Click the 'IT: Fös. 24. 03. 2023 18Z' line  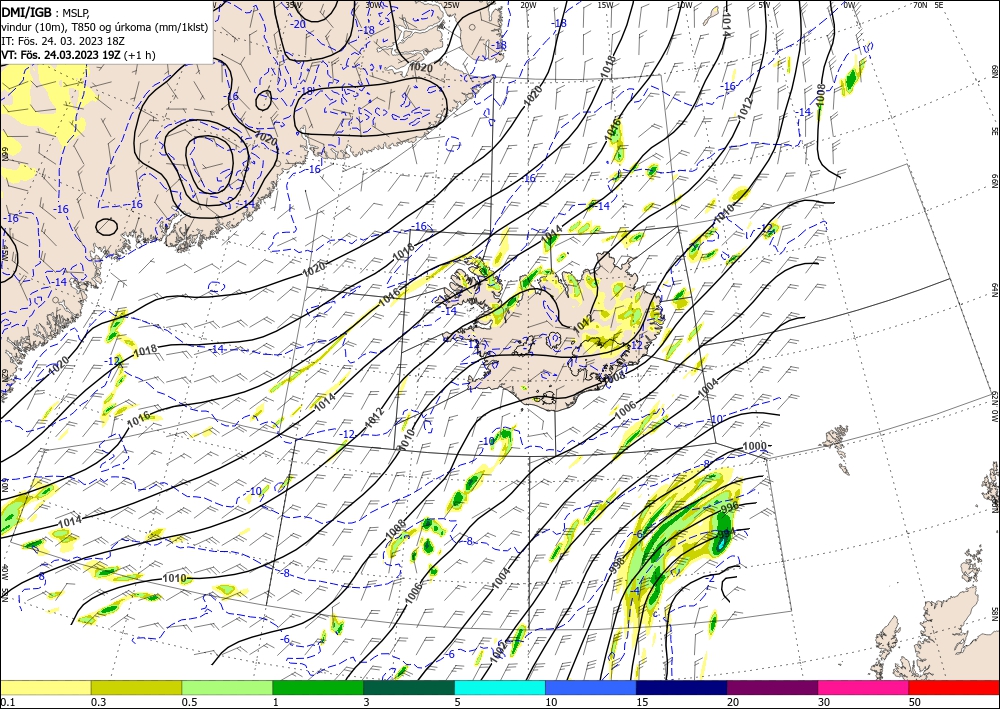[63, 41]
